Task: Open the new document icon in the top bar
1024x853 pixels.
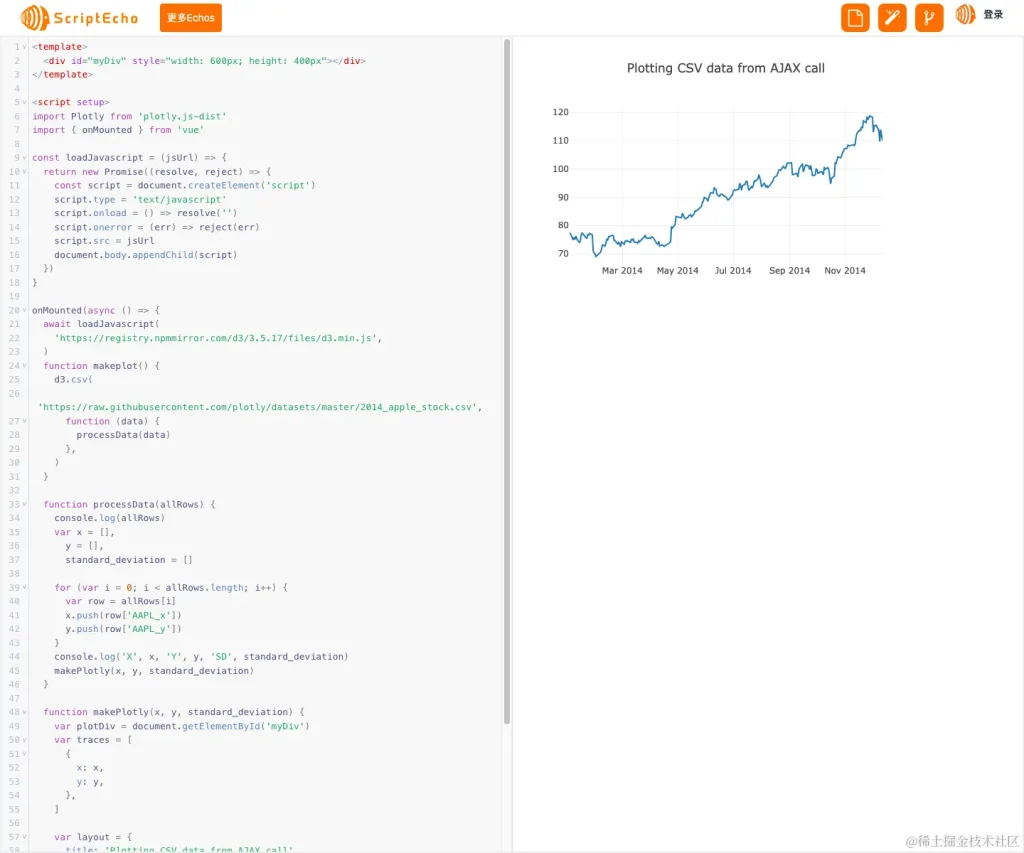Action: [854, 17]
